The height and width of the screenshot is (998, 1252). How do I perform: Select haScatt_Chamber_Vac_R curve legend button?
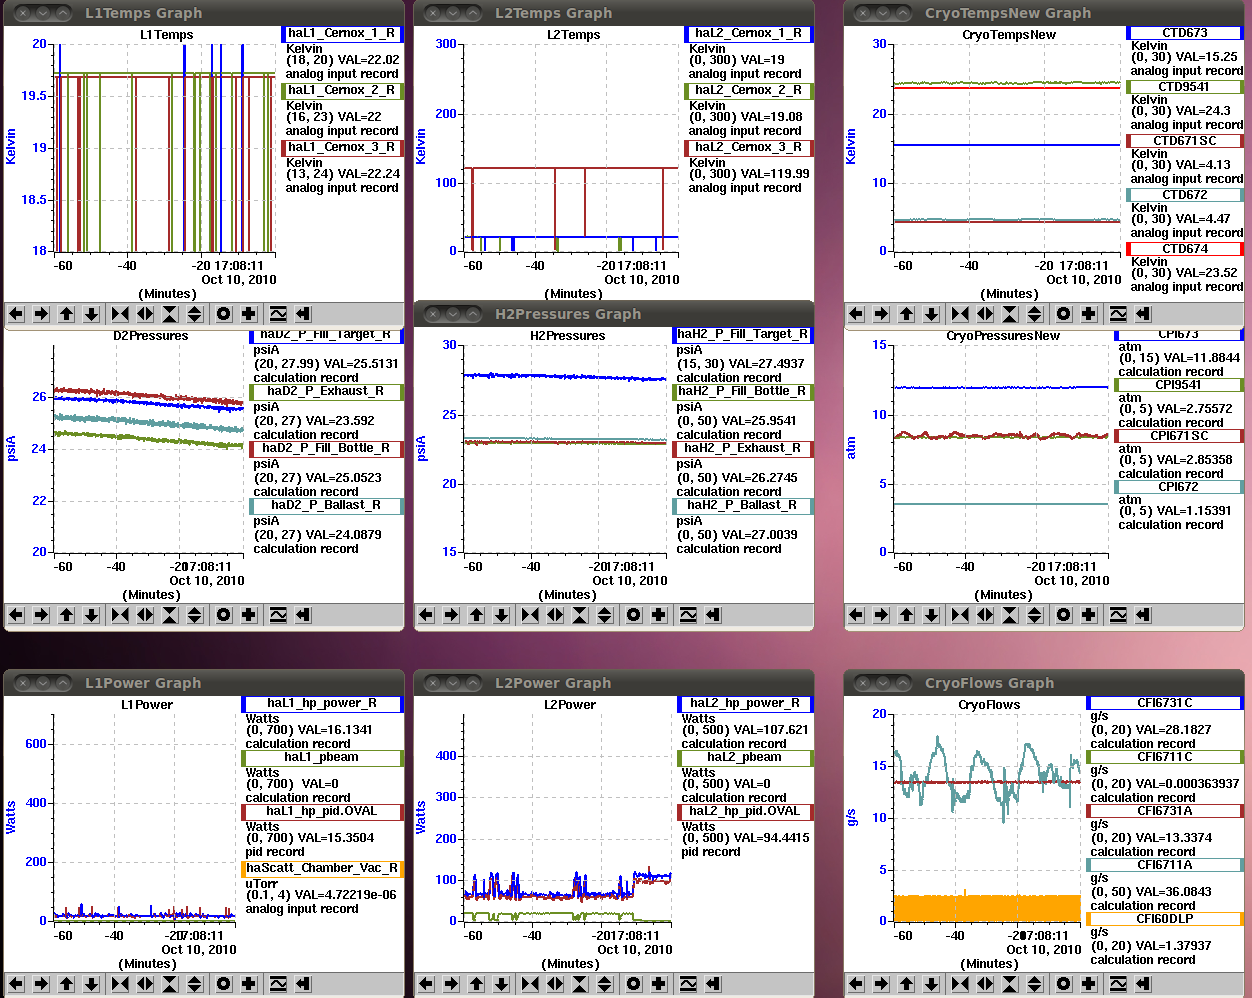(x=322, y=869)
